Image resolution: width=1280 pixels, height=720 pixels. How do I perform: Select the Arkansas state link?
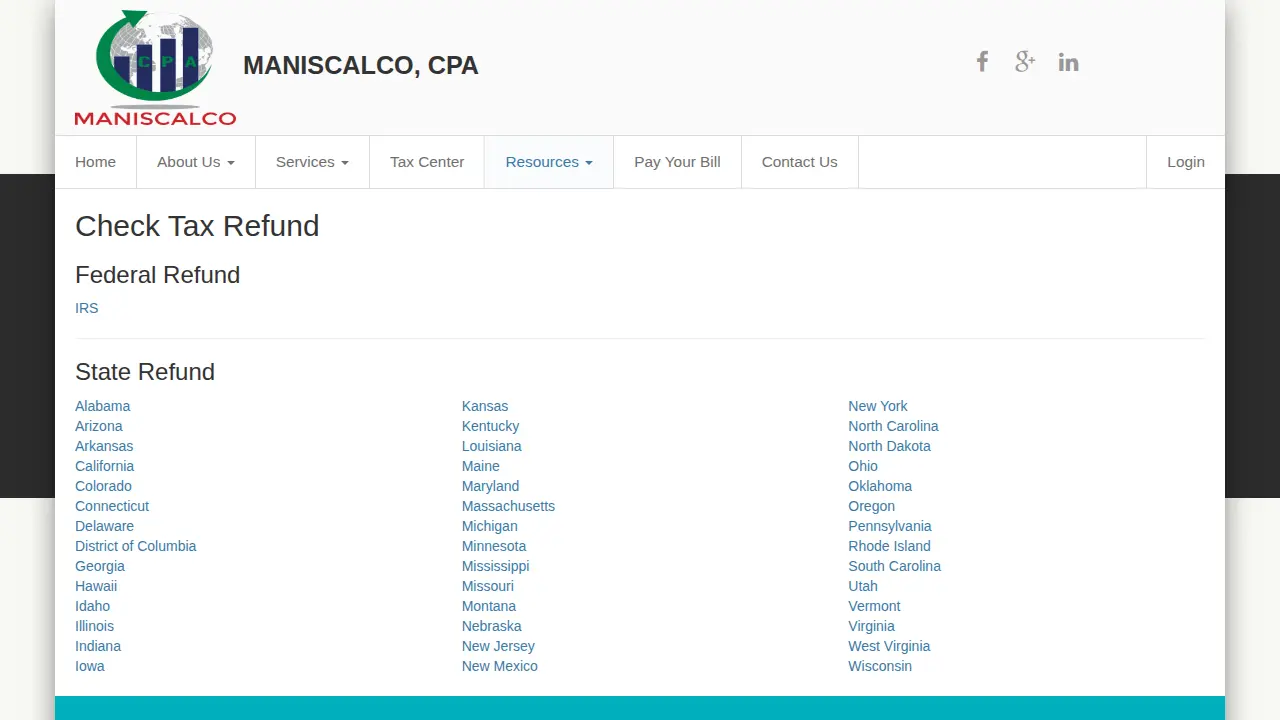pyautogui.click(x=104, y=446)
